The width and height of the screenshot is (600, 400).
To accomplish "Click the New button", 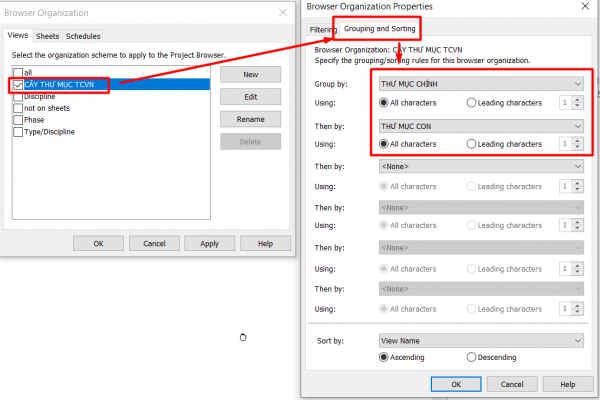I will 252,75.
